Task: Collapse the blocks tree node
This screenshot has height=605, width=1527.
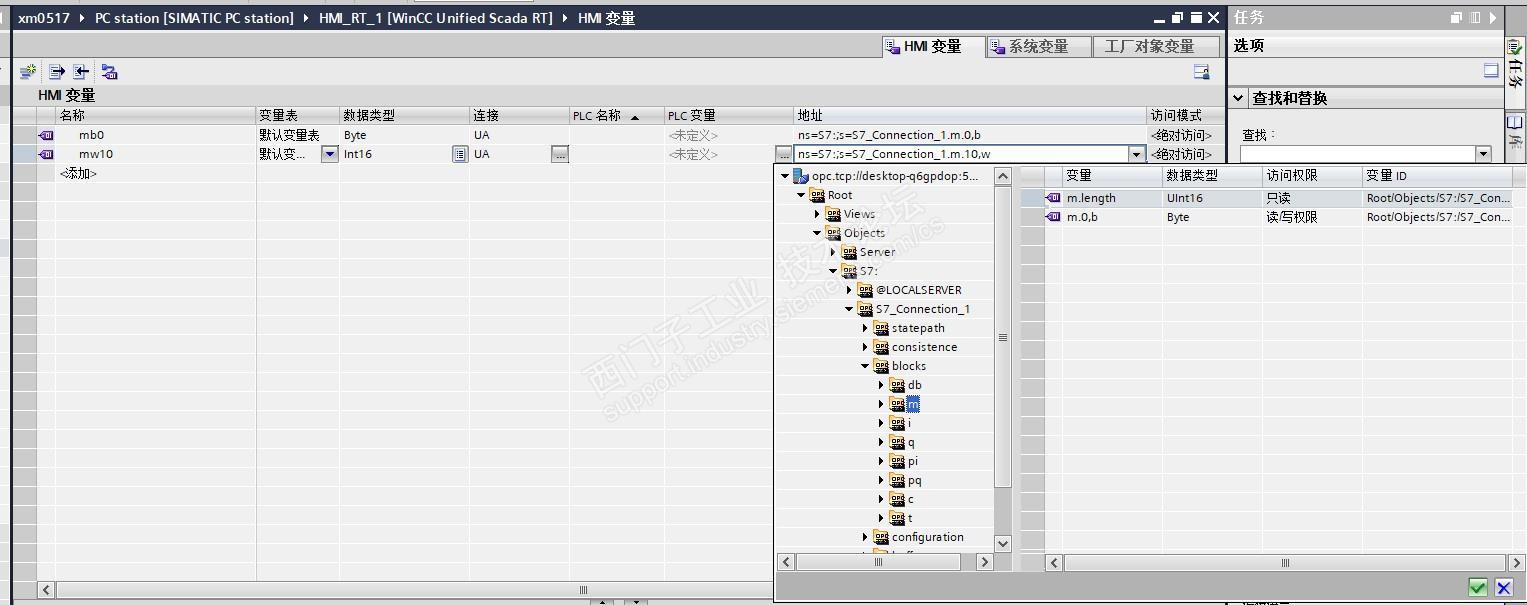Action: coord(865,366)
